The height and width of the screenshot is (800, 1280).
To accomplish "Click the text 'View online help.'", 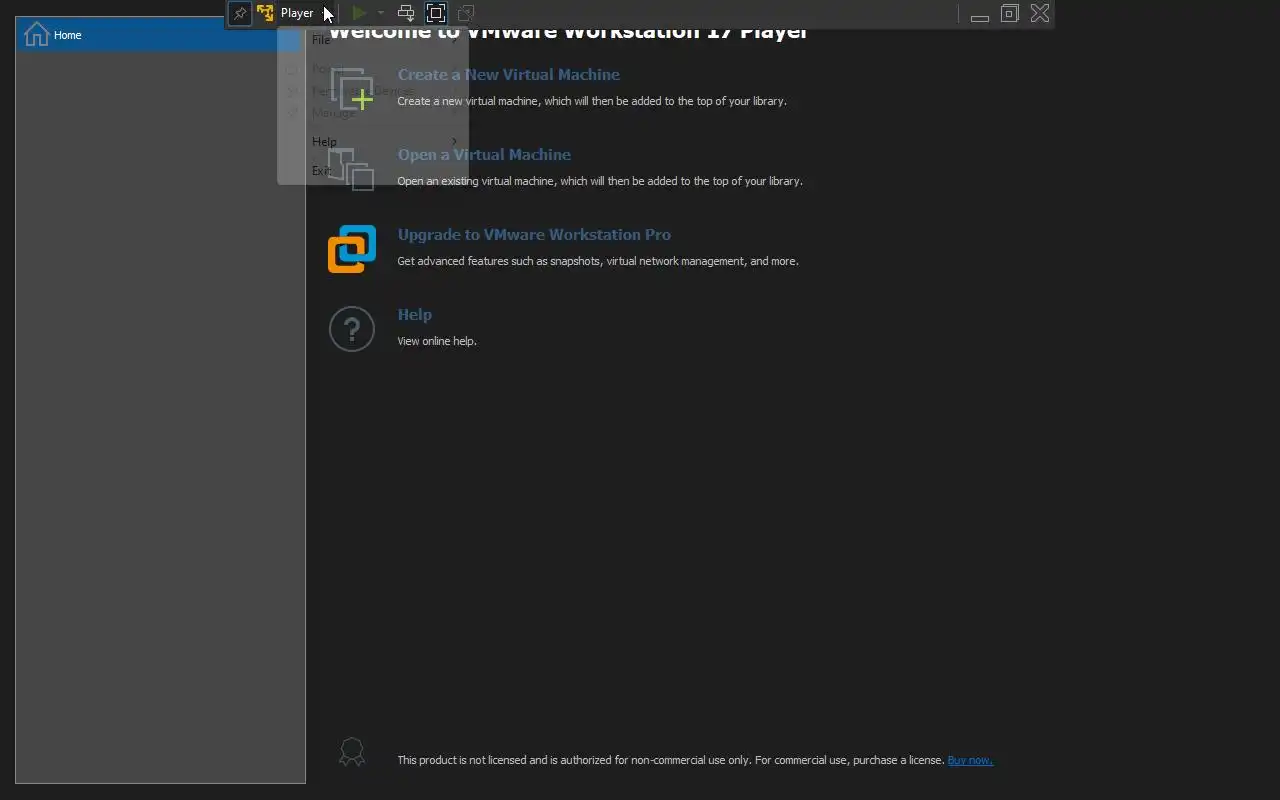I will [437, 341].
